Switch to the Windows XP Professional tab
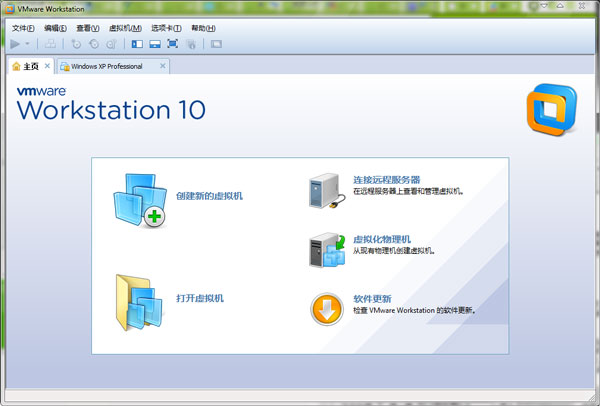The image size is (600, 406). coord(113,66)
